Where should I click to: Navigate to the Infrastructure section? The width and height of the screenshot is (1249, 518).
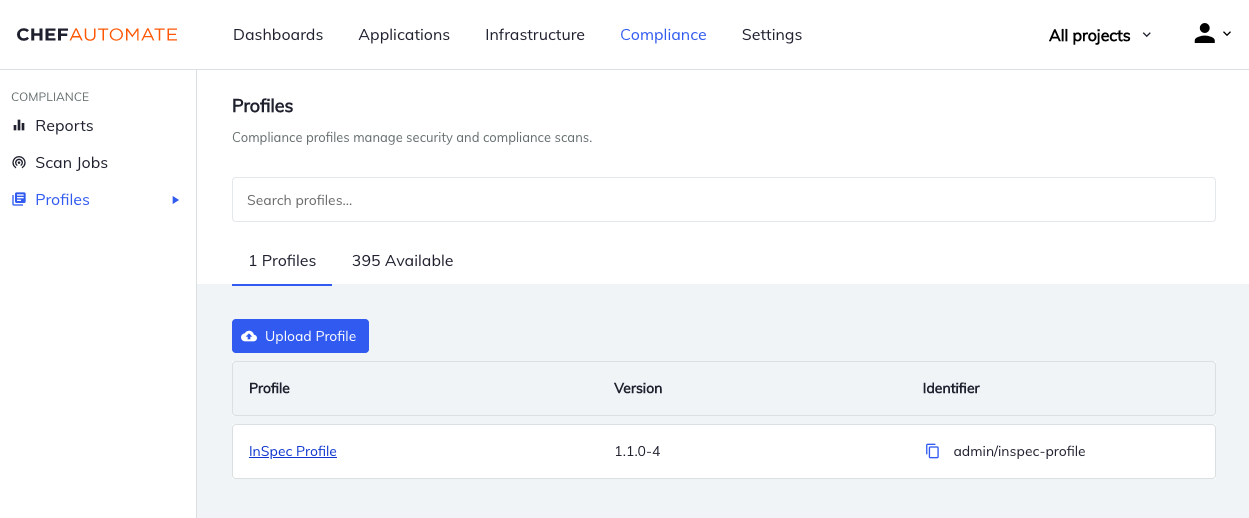pyautogui.click(x=535, y=35)
